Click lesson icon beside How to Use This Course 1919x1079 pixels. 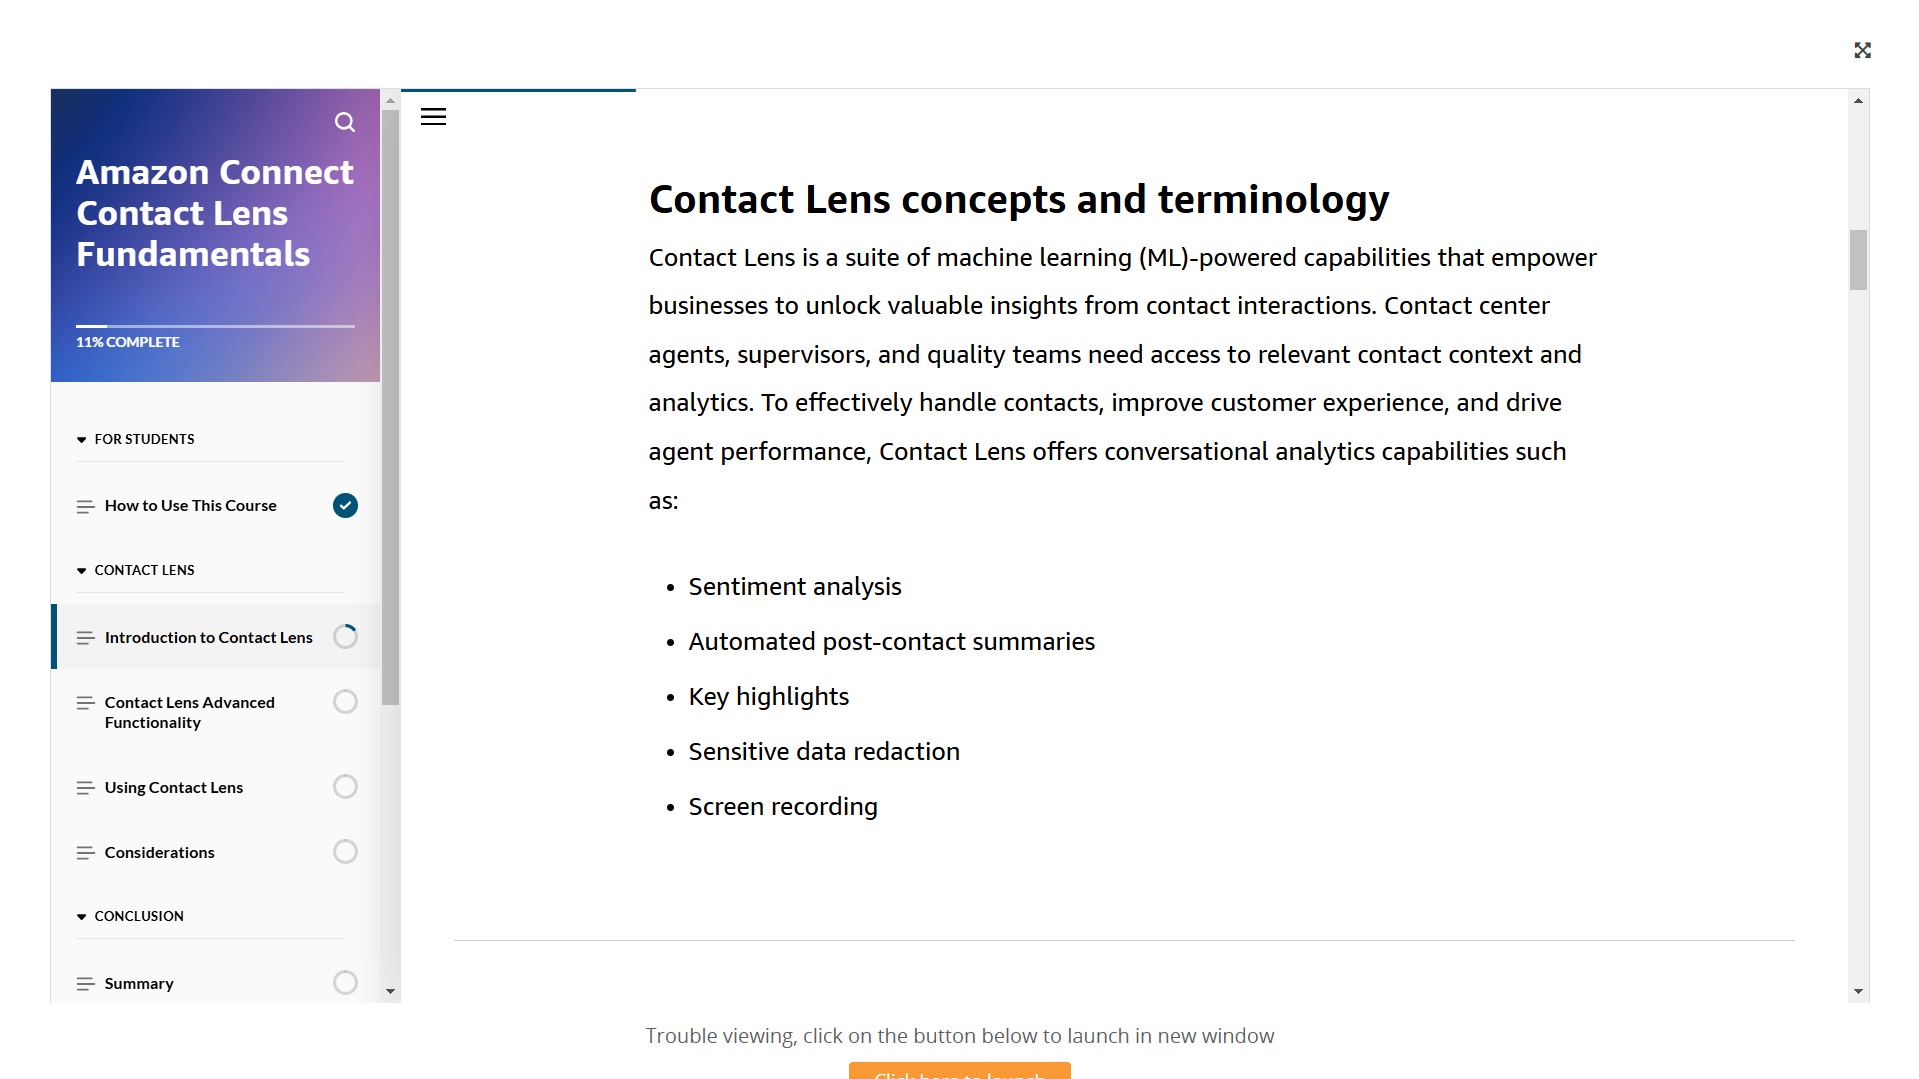pos(85,506)
